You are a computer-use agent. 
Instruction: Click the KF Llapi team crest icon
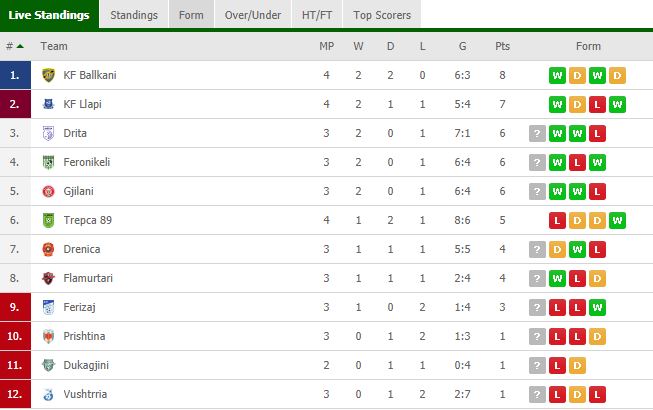(x=48, y=104)
